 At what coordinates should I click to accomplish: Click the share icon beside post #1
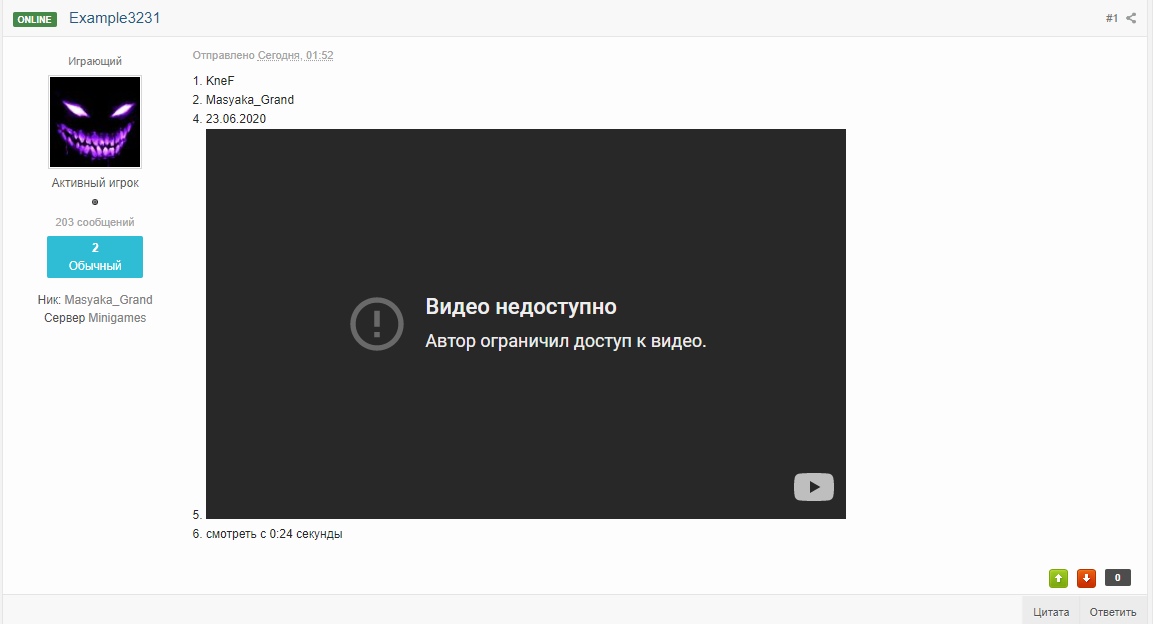(x=1132, y=18)
